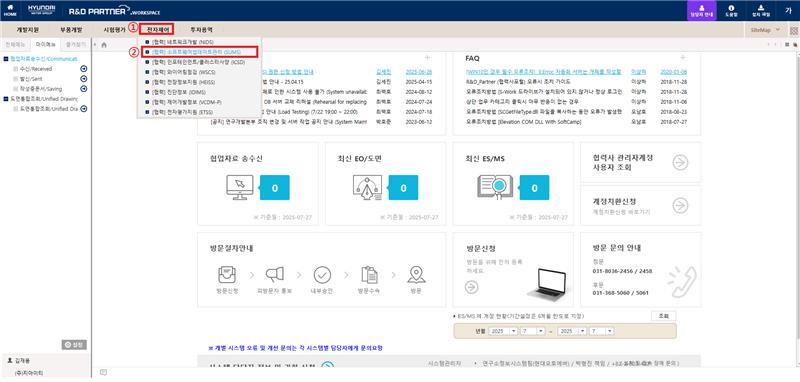Open the start year 2025 dropdown

[x=504, y=331]
